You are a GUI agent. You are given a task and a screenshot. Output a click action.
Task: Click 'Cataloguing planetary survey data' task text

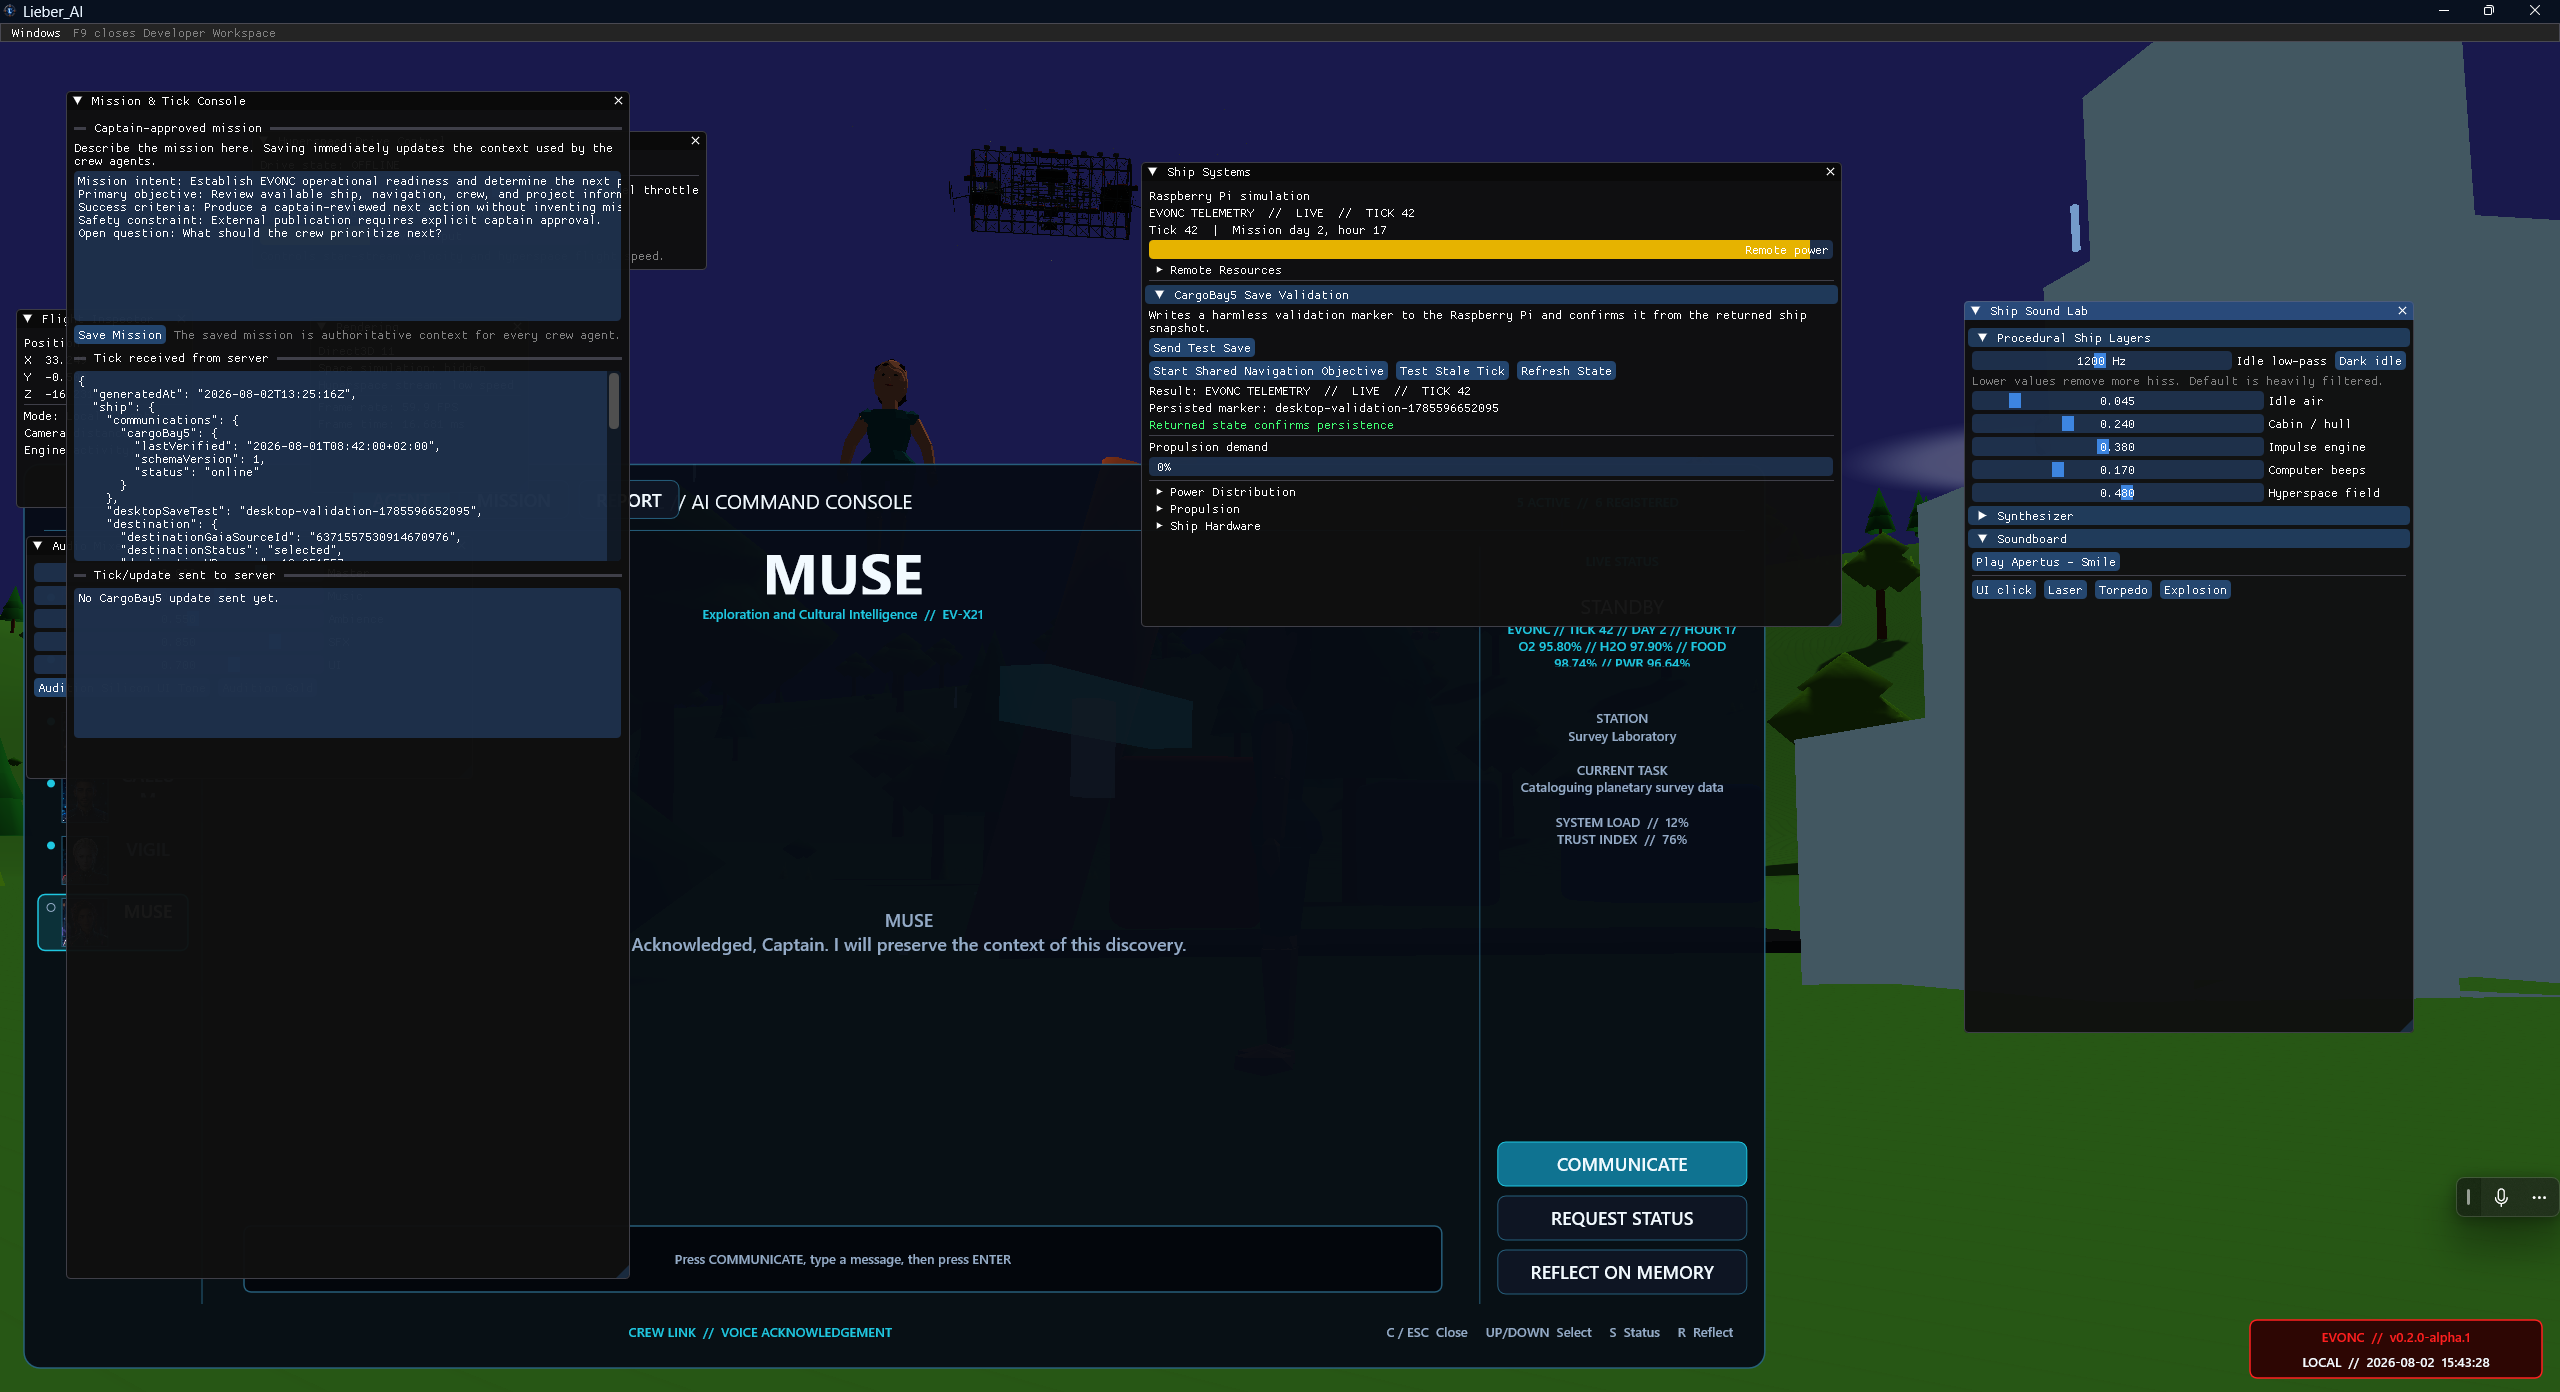(x=1621, y=788)
